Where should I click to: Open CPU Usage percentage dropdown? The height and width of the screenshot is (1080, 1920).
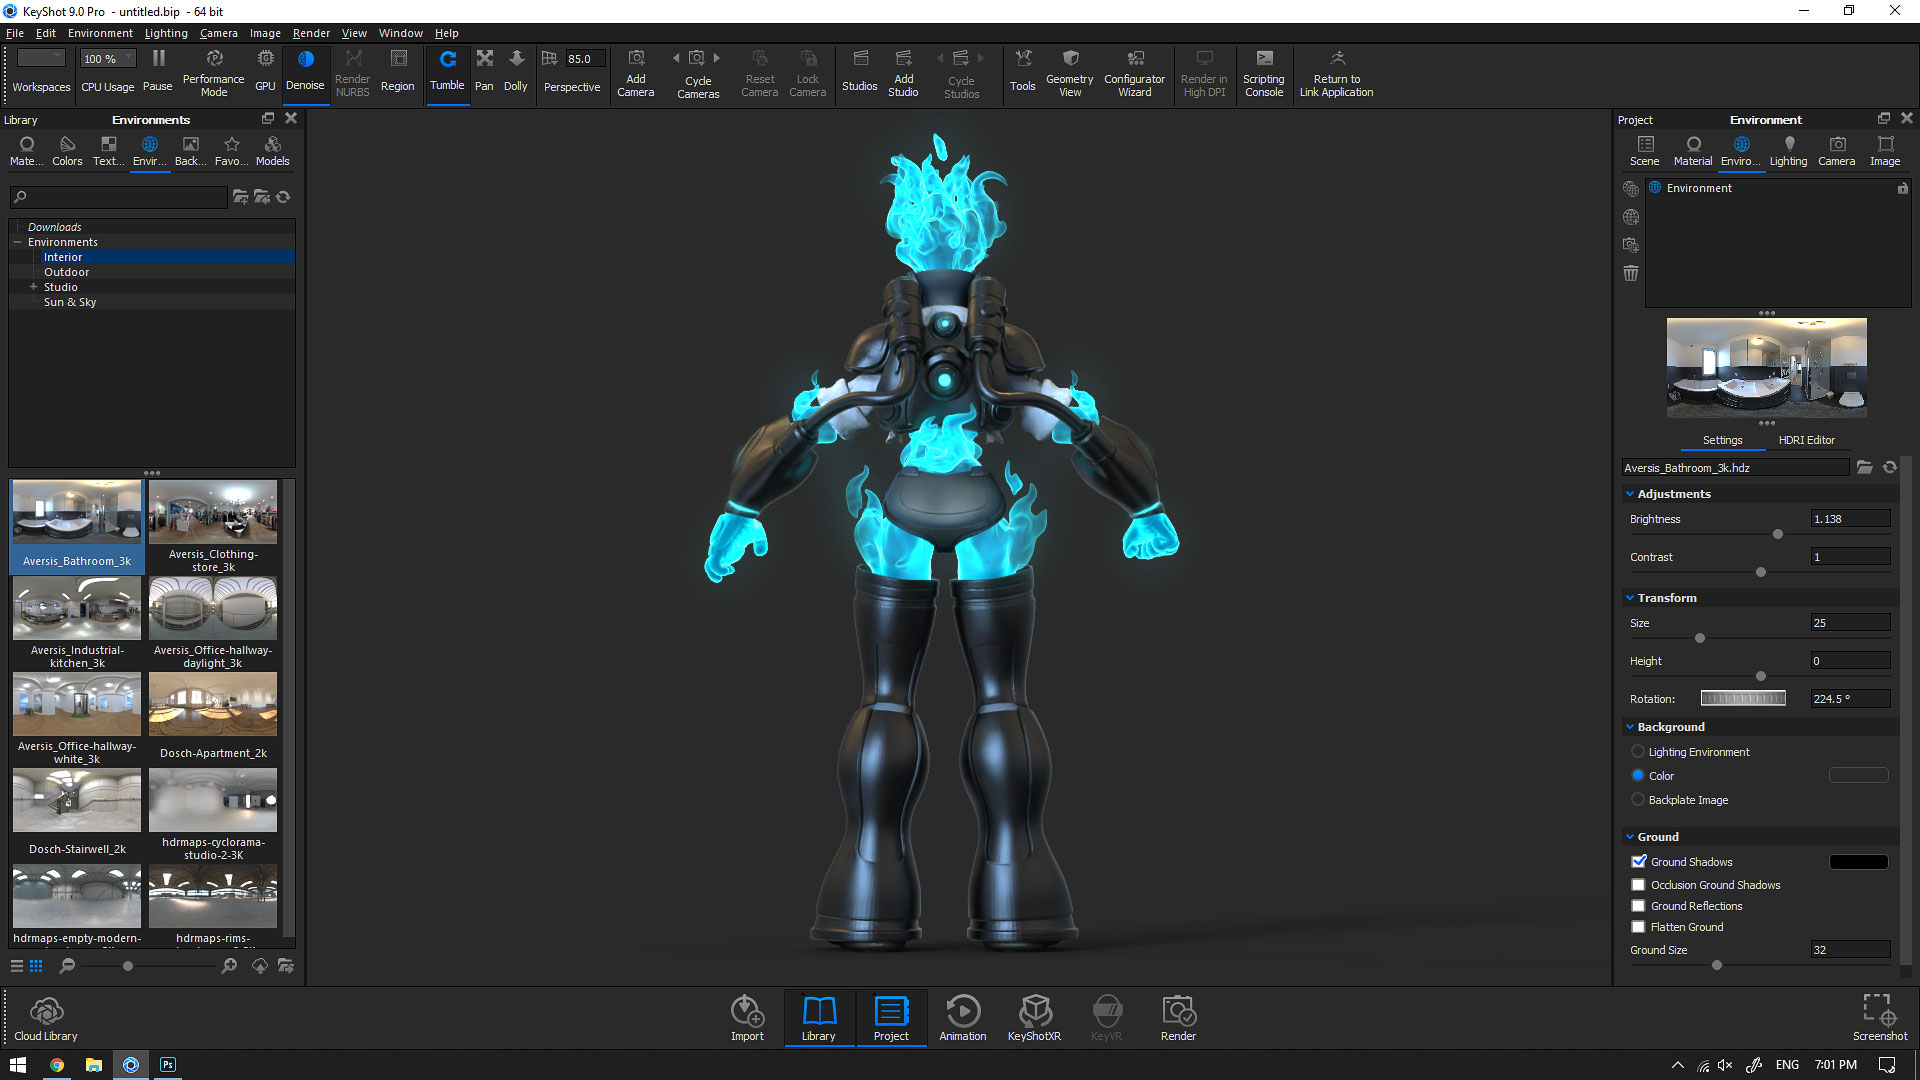point(108,59)
